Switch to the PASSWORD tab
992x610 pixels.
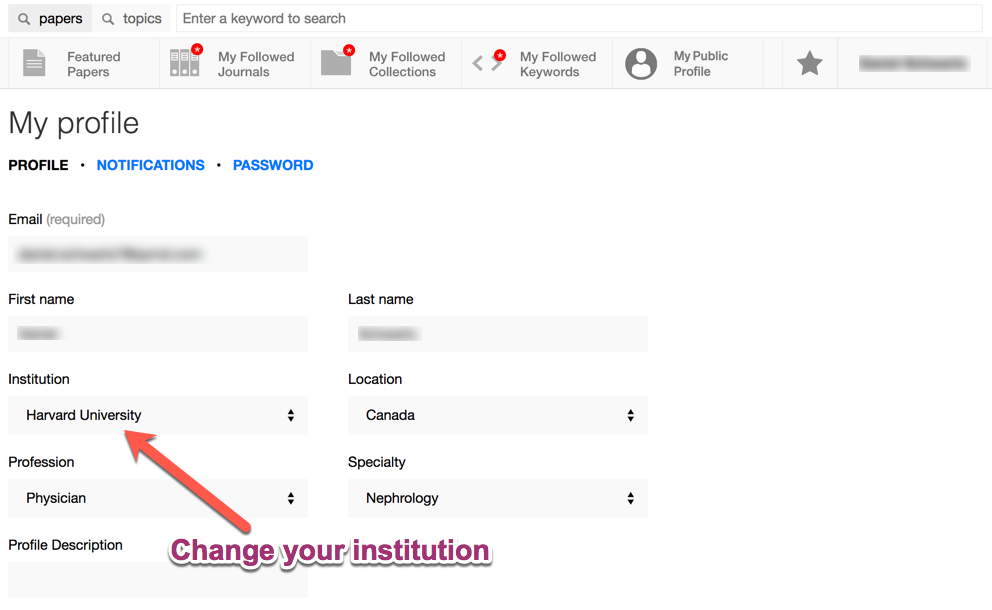click(x=273, y=165)
